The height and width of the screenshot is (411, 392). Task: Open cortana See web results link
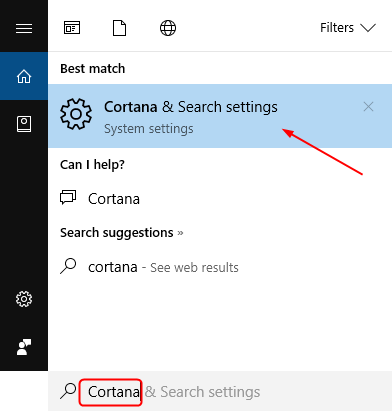[x=163, y=267]
